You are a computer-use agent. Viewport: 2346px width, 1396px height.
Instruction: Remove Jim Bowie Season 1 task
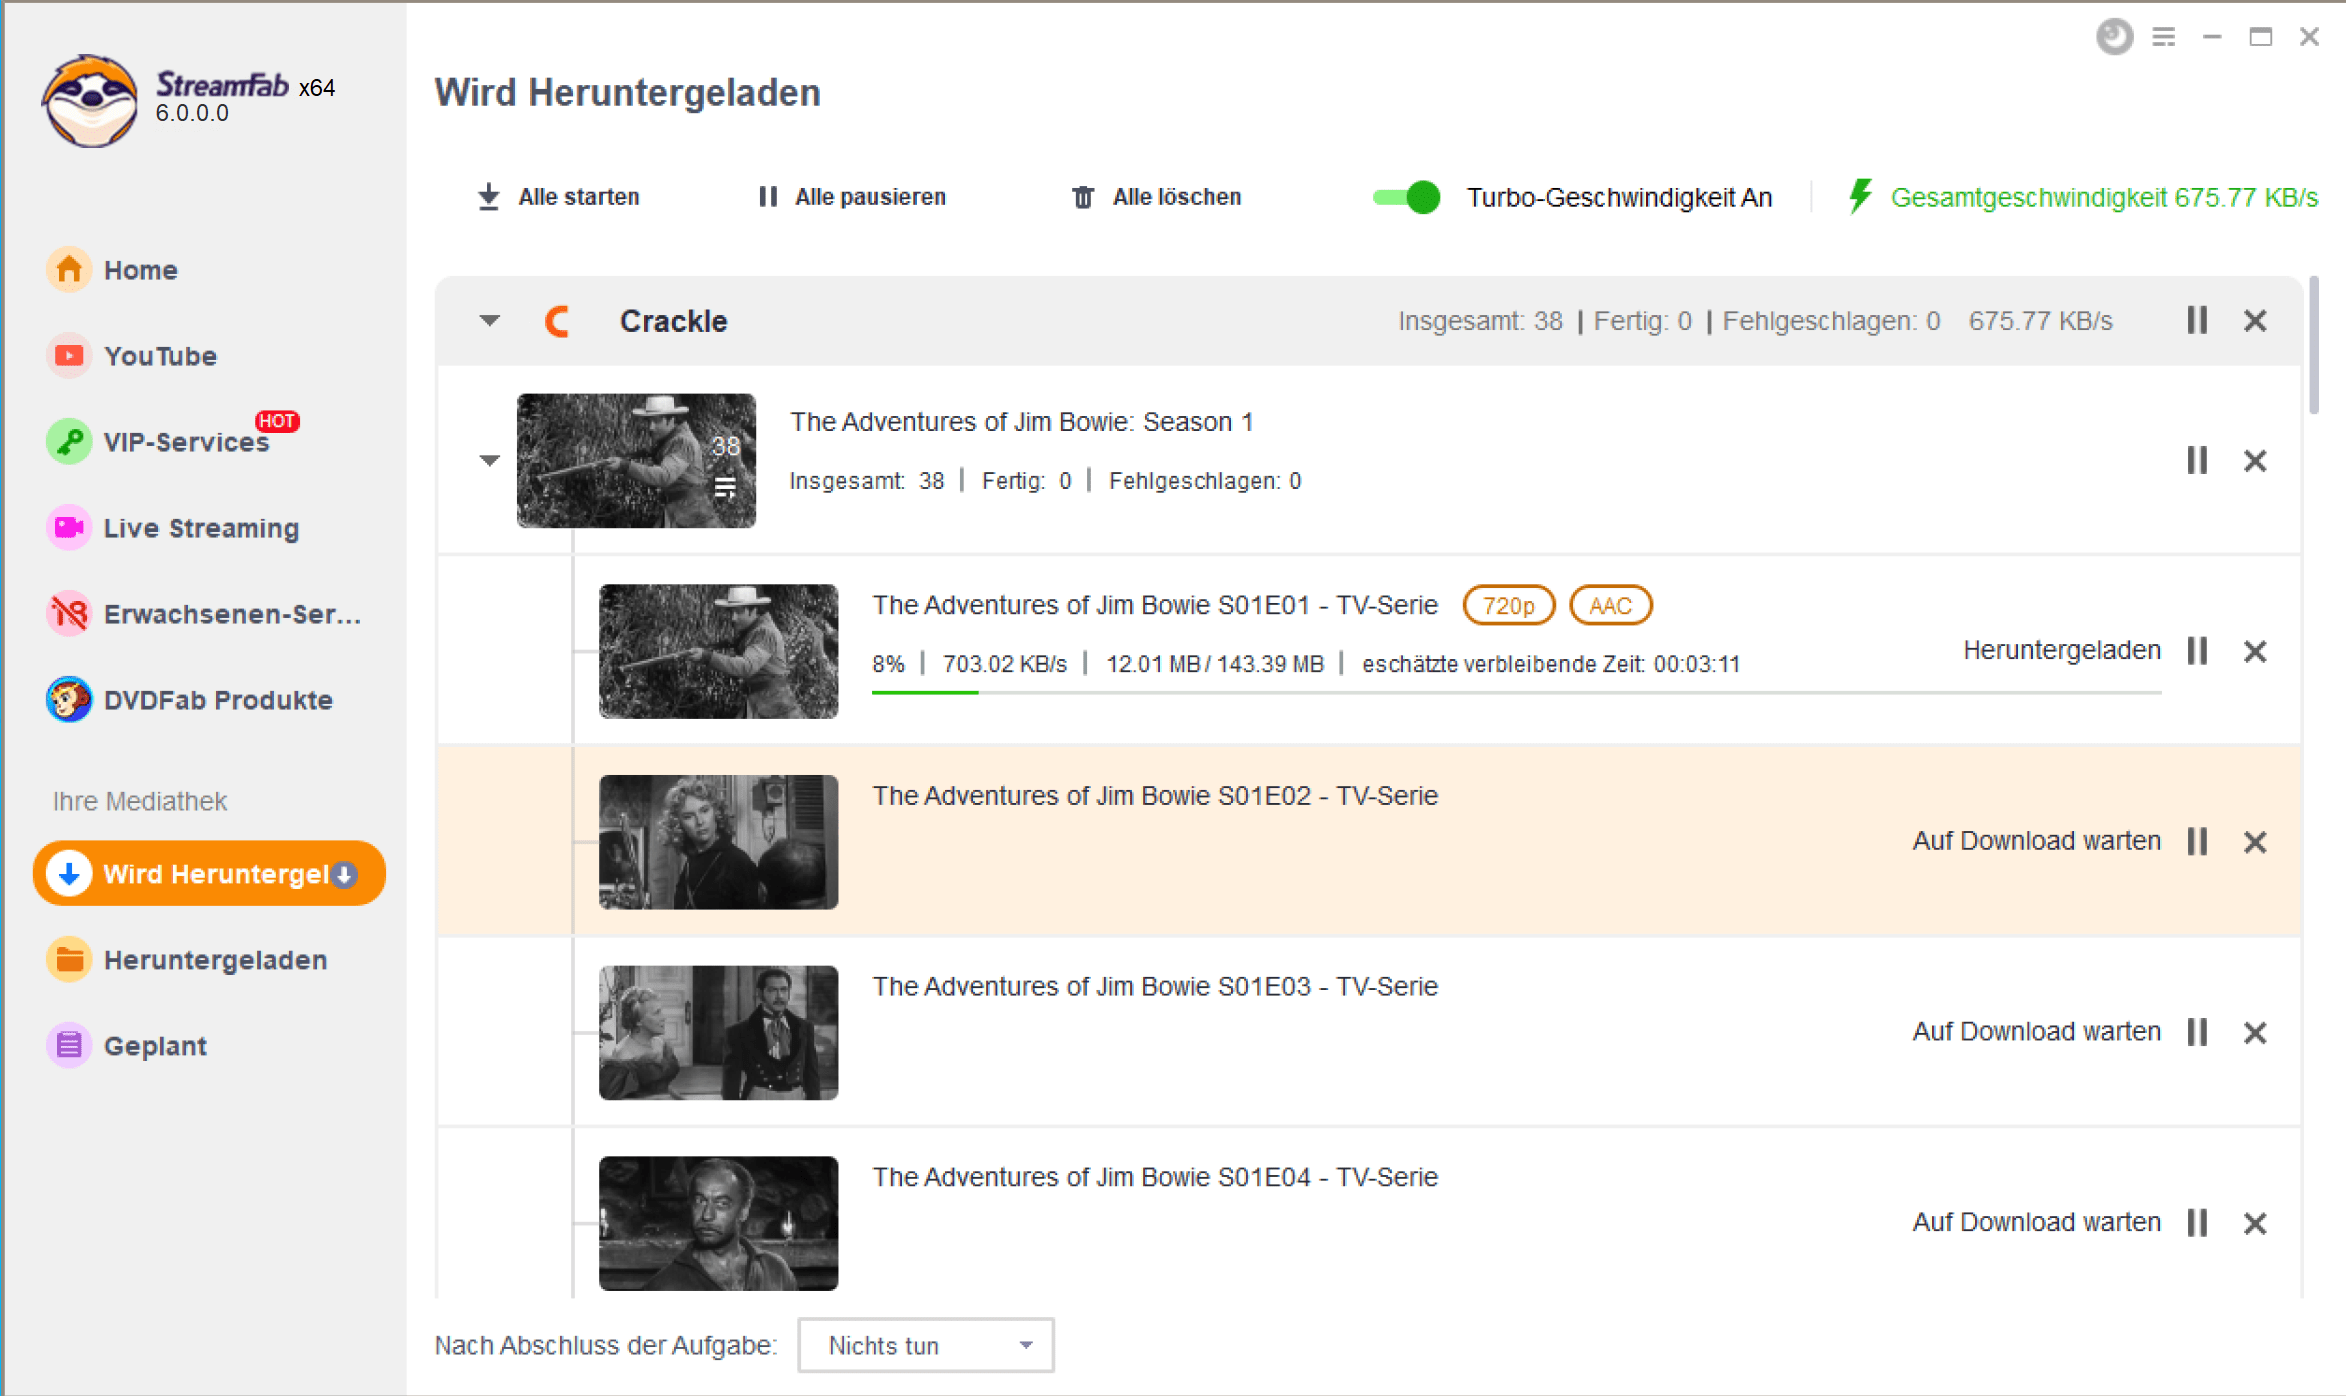click(x=2255, y=460)
